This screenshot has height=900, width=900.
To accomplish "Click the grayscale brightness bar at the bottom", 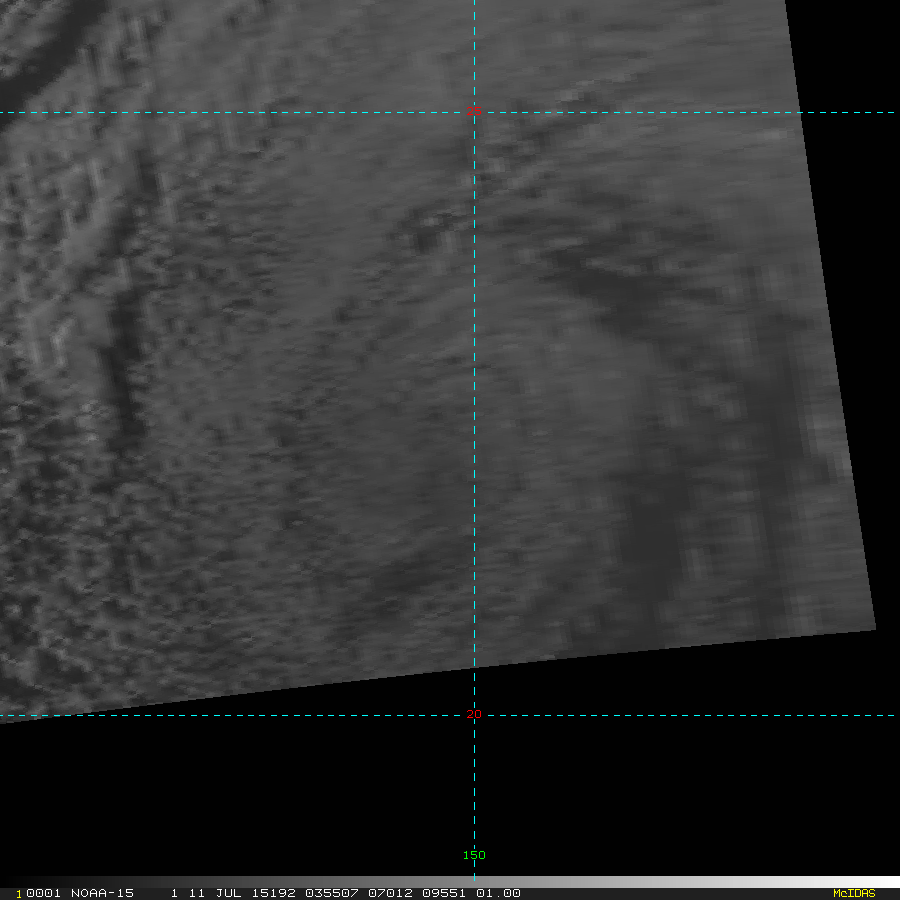I will (x=450, y=882).
